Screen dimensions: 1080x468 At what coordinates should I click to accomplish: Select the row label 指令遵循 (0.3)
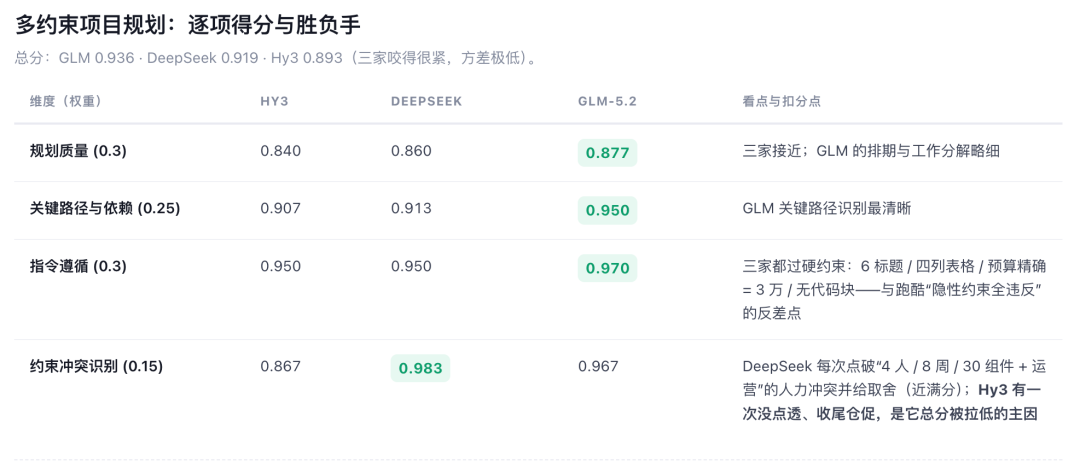tap(79, 266)
